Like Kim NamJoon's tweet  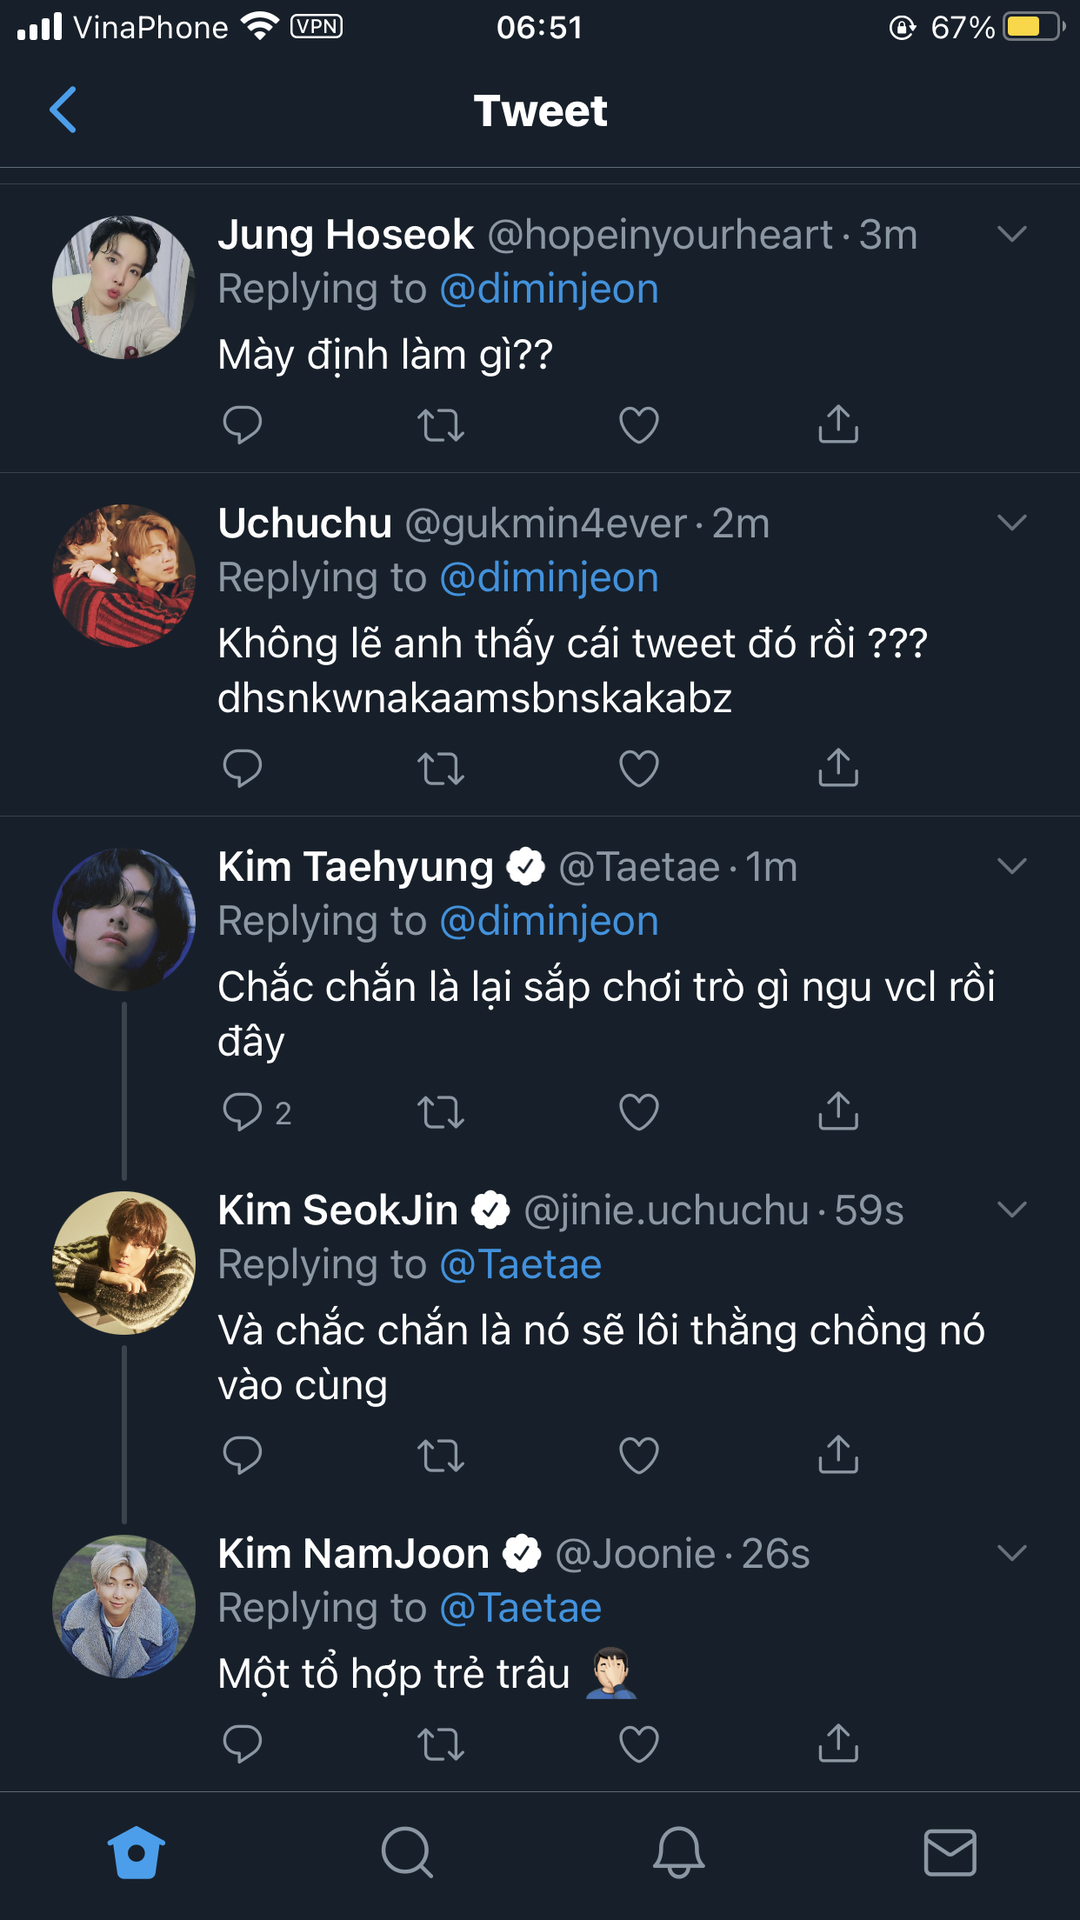[639, 1743]
